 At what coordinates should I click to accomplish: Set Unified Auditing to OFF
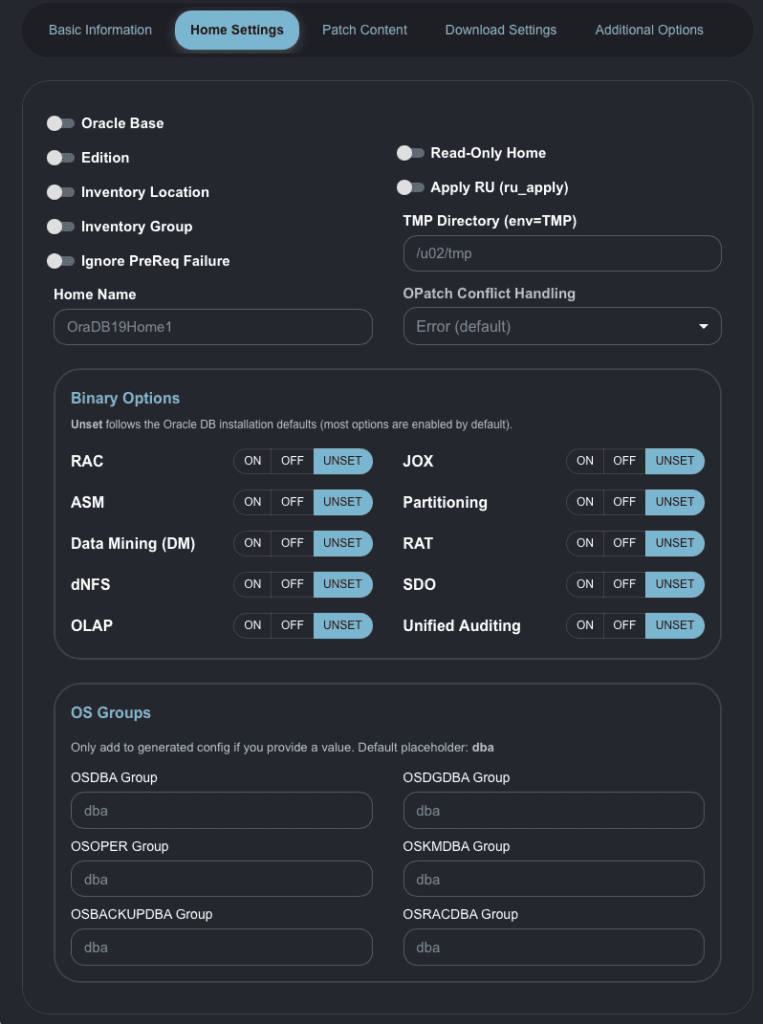(x=624, y=626)
